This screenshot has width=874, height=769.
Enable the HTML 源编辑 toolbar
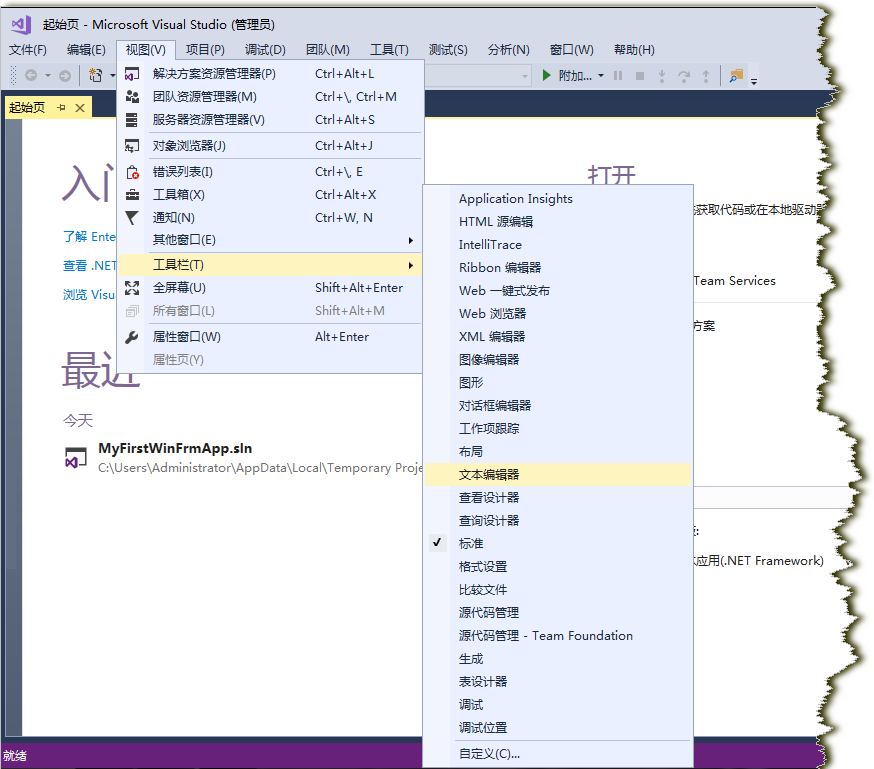click(557, 222)
